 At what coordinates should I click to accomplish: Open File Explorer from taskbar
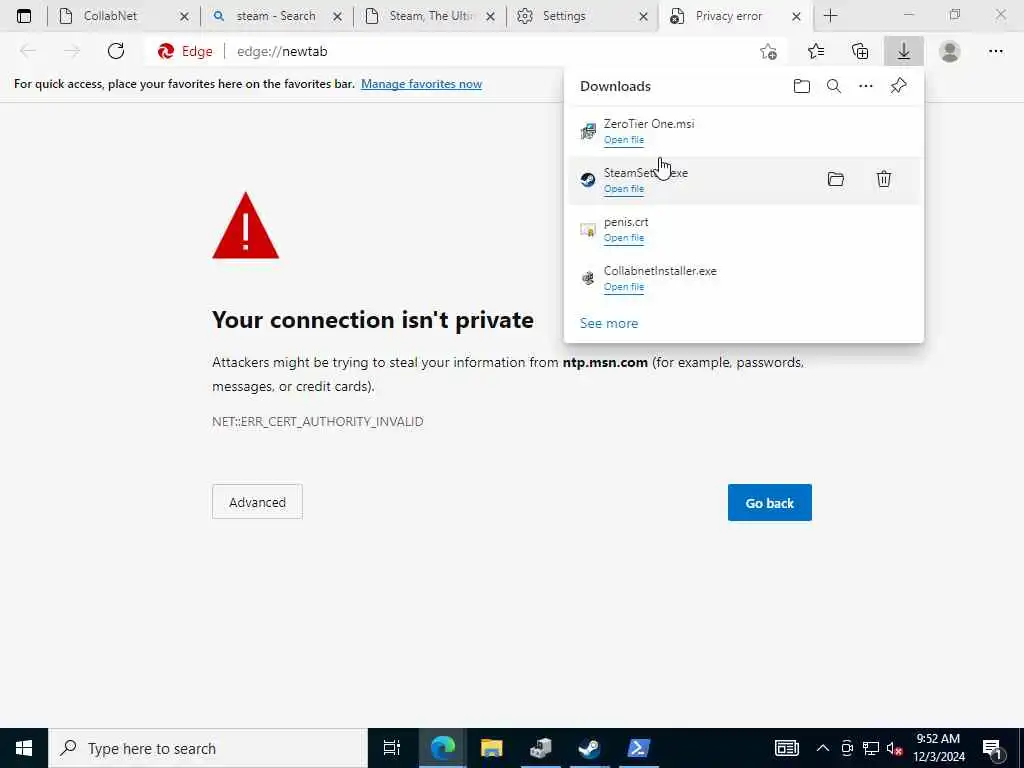tap(492, 748)
